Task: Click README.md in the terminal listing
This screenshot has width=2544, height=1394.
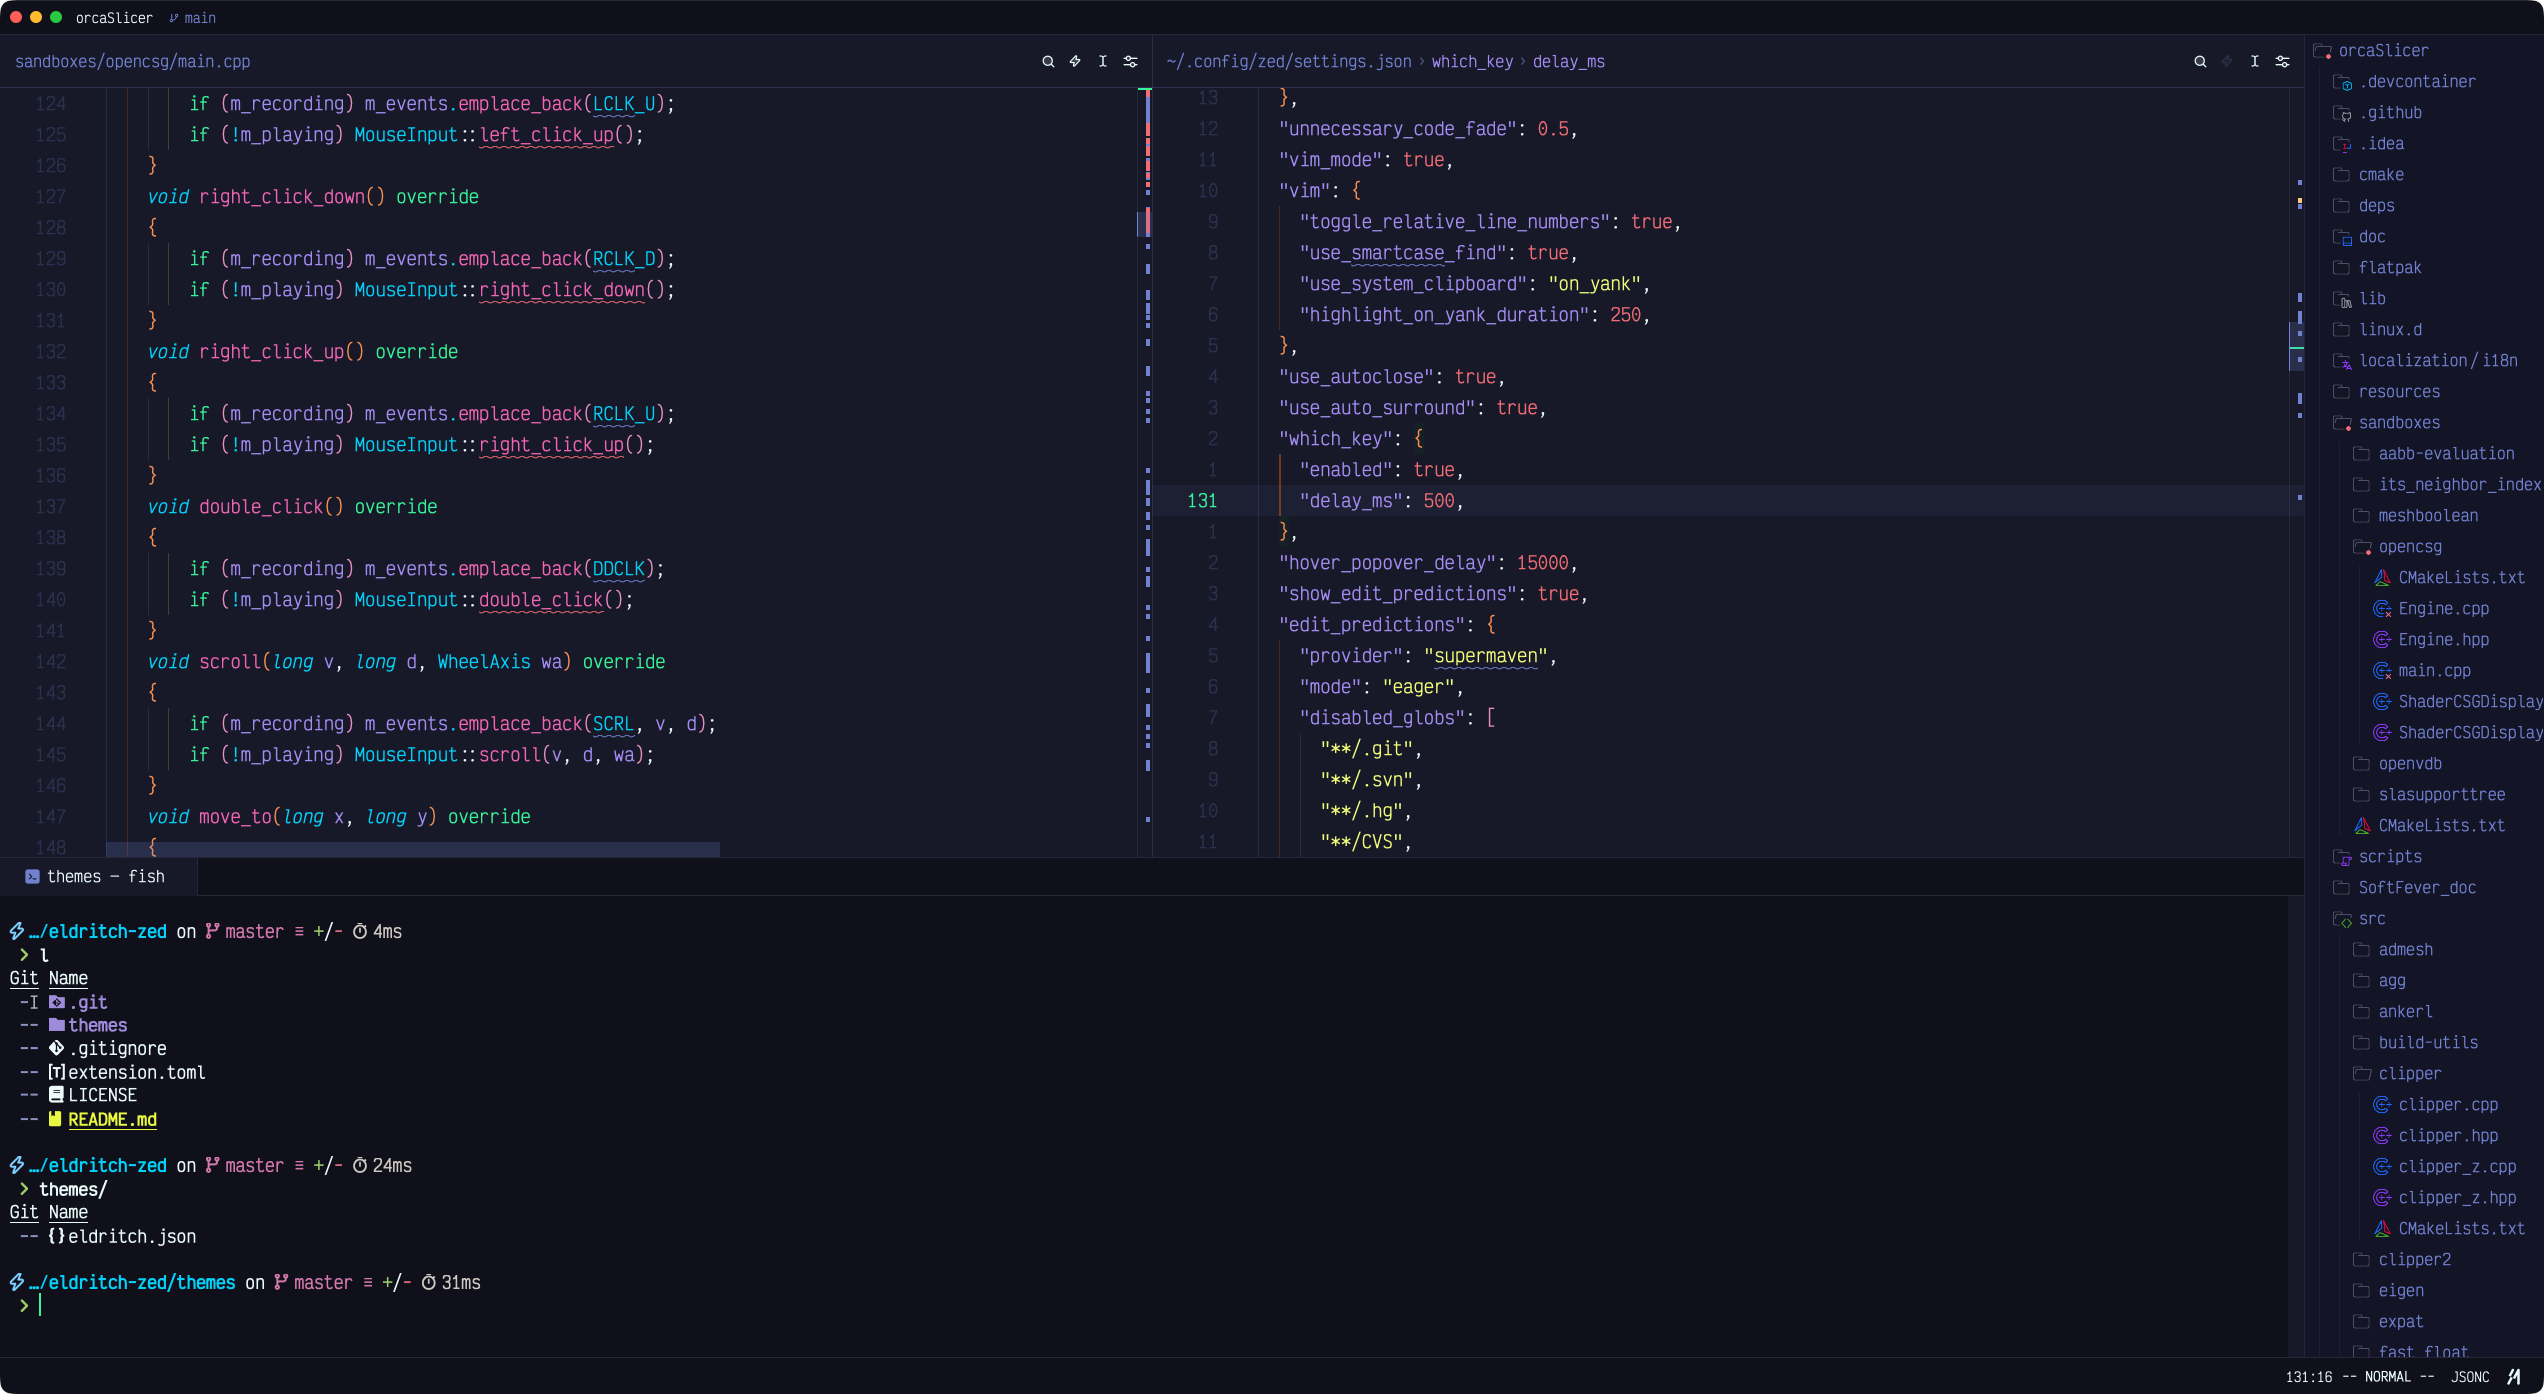Action: [112, 1119]
